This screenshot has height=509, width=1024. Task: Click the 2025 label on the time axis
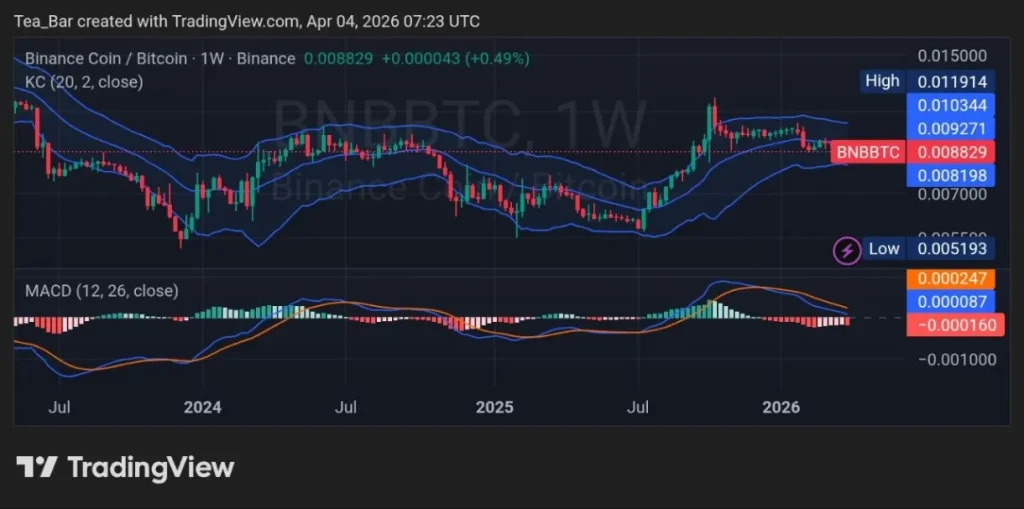pyautogui.click(x=495, y=408)
